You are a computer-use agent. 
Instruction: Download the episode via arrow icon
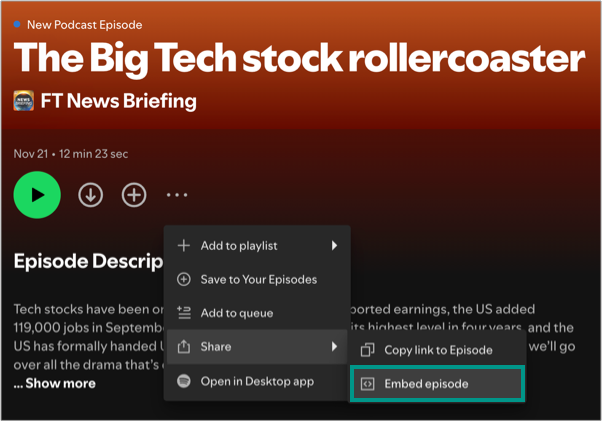(x=91, y=195)
